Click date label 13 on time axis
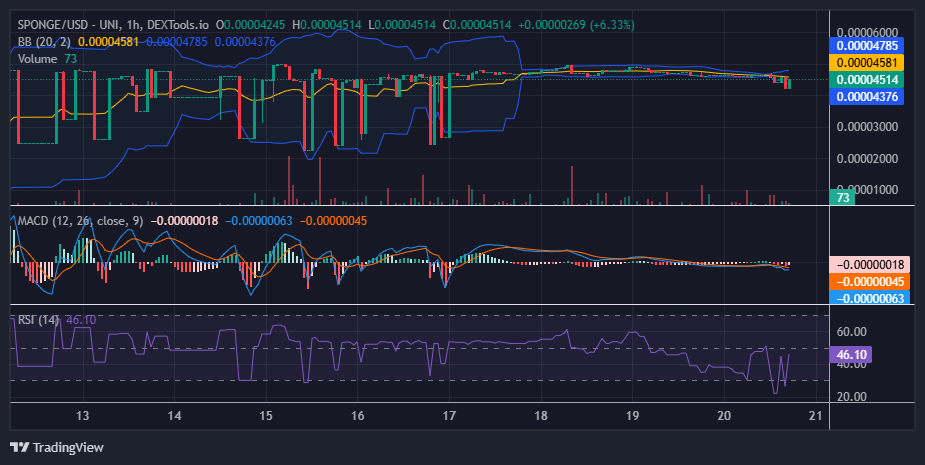This screenshot has width=925, height=465. coord(83,415)
